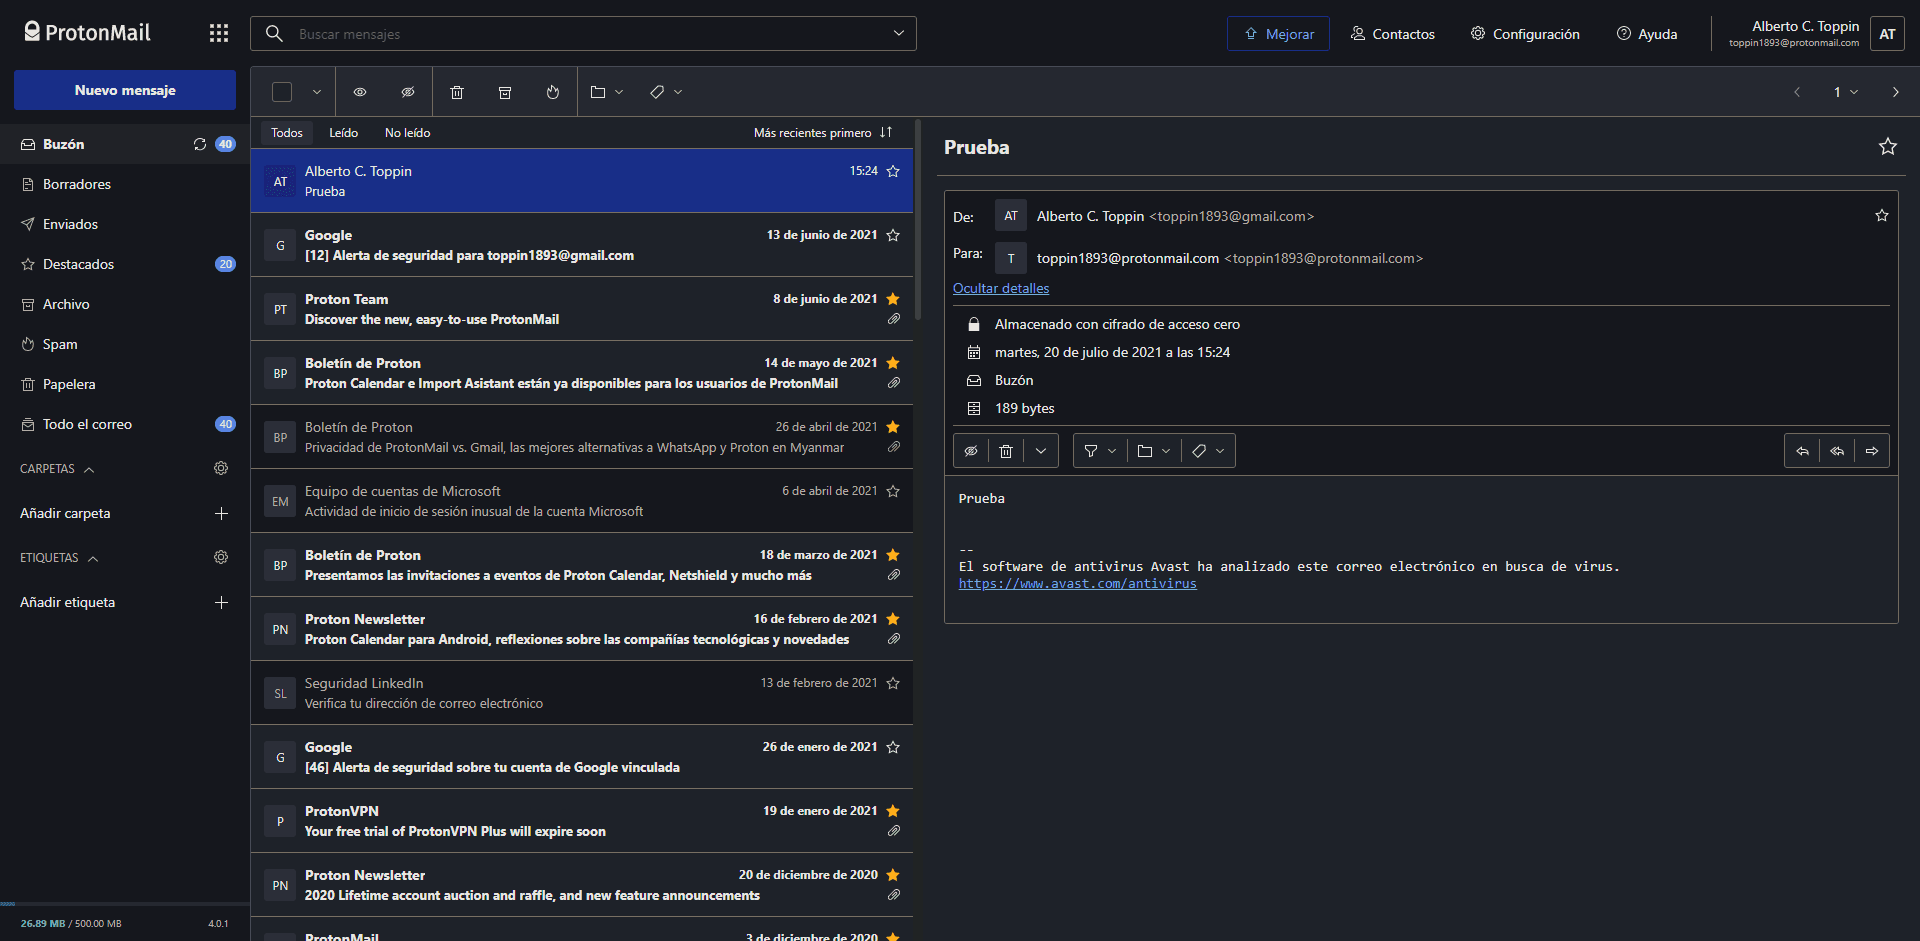
Task: Forward the Prueba message
Action: pos(1872,451)
